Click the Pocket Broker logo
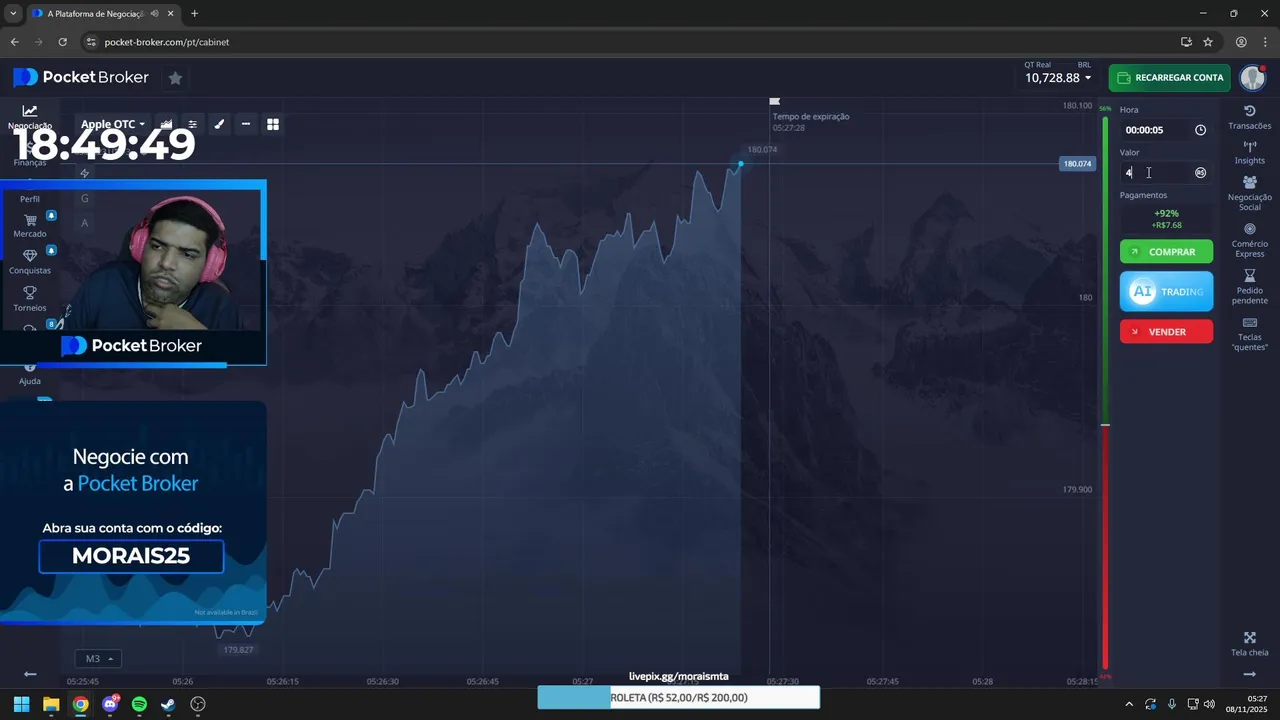Screen dimensions: 1280x720 [81, 77]
